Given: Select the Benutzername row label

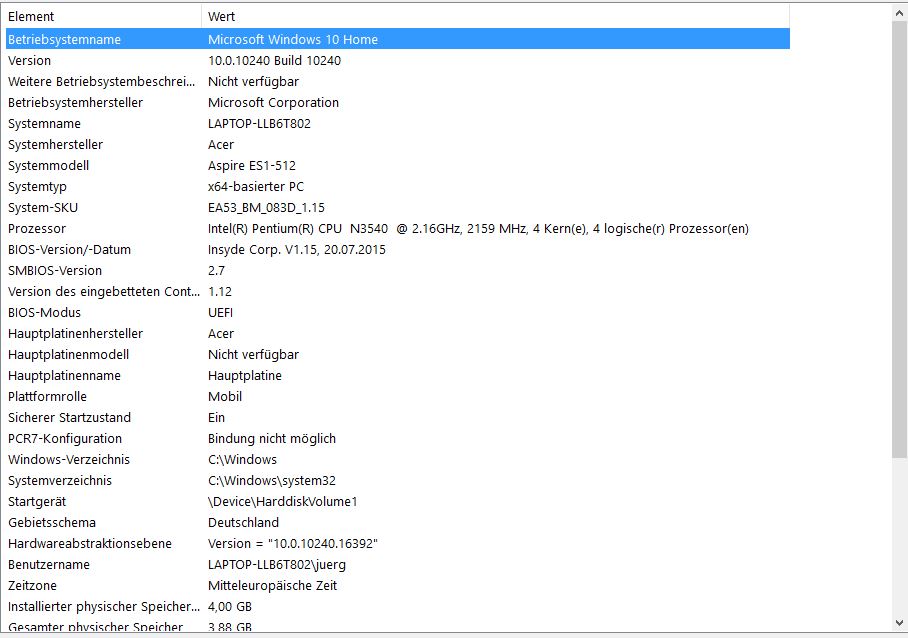Looking at the screenshot, I should (49, 564).
